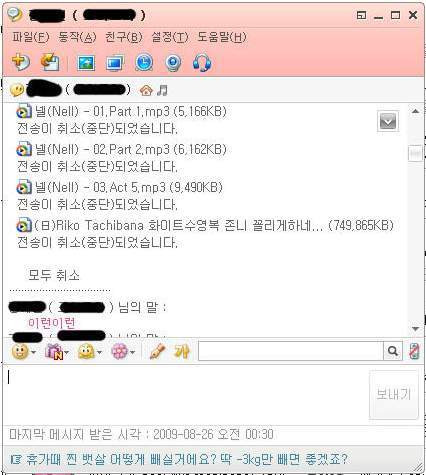
Task: Collapse transfer list with gray arrow button
Action: pos(388,121)
